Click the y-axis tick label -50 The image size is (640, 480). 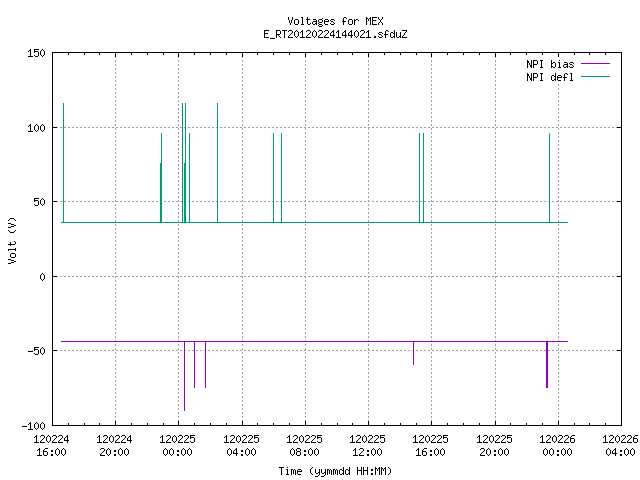tap(36, 351)
